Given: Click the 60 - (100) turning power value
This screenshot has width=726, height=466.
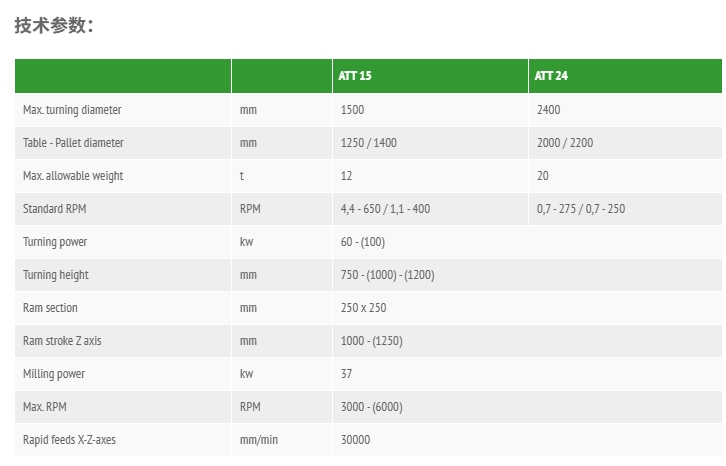Looking at the screenshot, I should 363,242.
